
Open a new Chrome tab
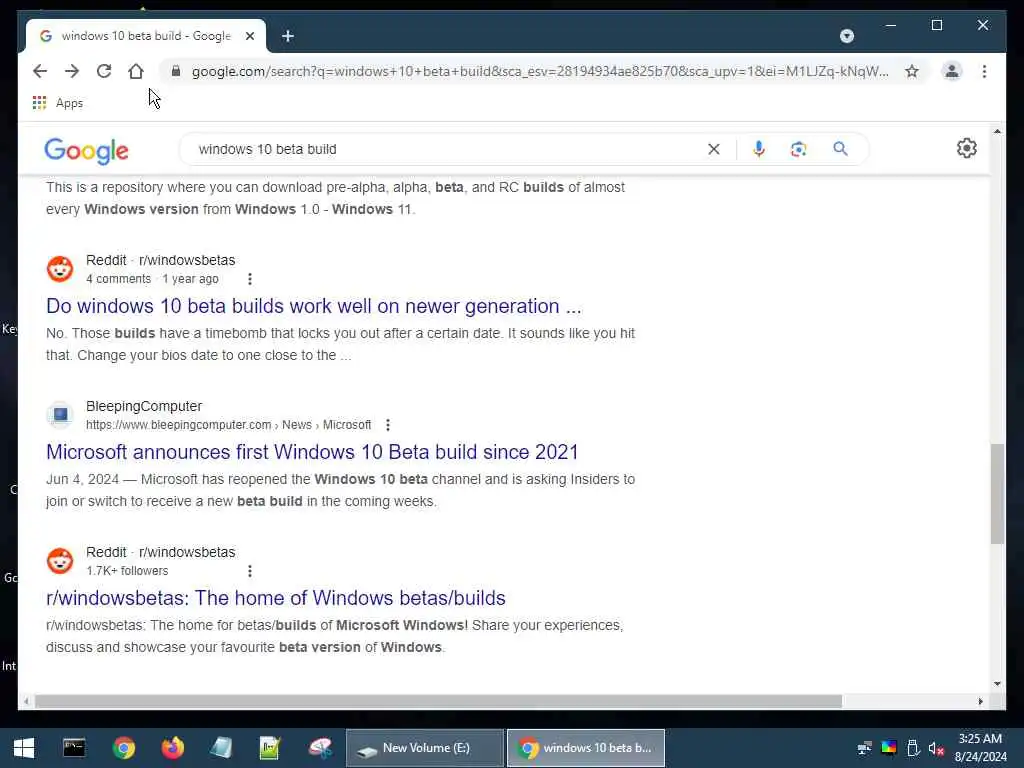coord(288,36)
